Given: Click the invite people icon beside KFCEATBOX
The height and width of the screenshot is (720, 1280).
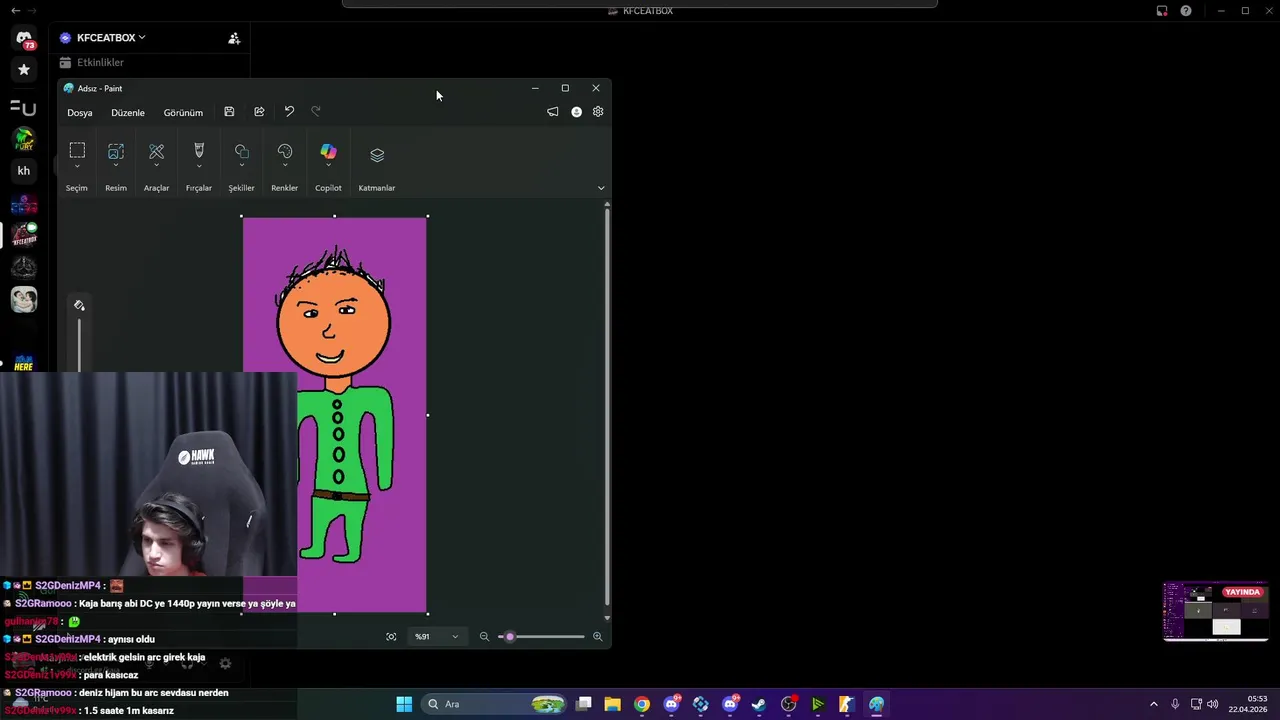Looking at the screenshot, I should point(234,38).
